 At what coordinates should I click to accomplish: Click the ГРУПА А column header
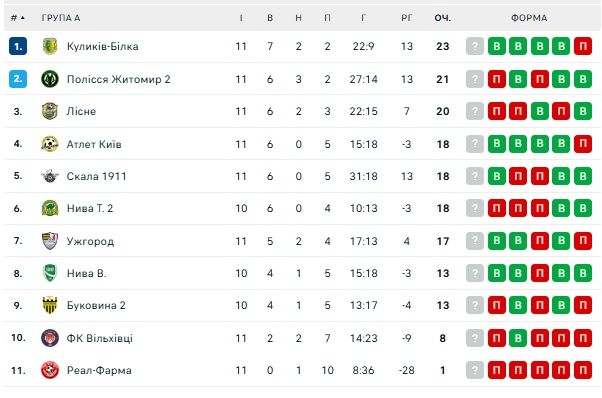pos(61,18)
